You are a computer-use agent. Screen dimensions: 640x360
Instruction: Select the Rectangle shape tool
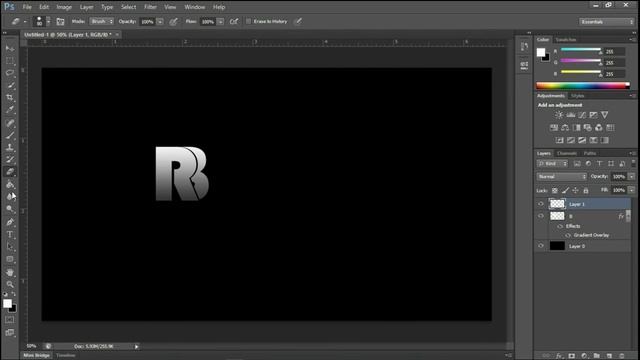pyautogui.click(x=10, y=259)
